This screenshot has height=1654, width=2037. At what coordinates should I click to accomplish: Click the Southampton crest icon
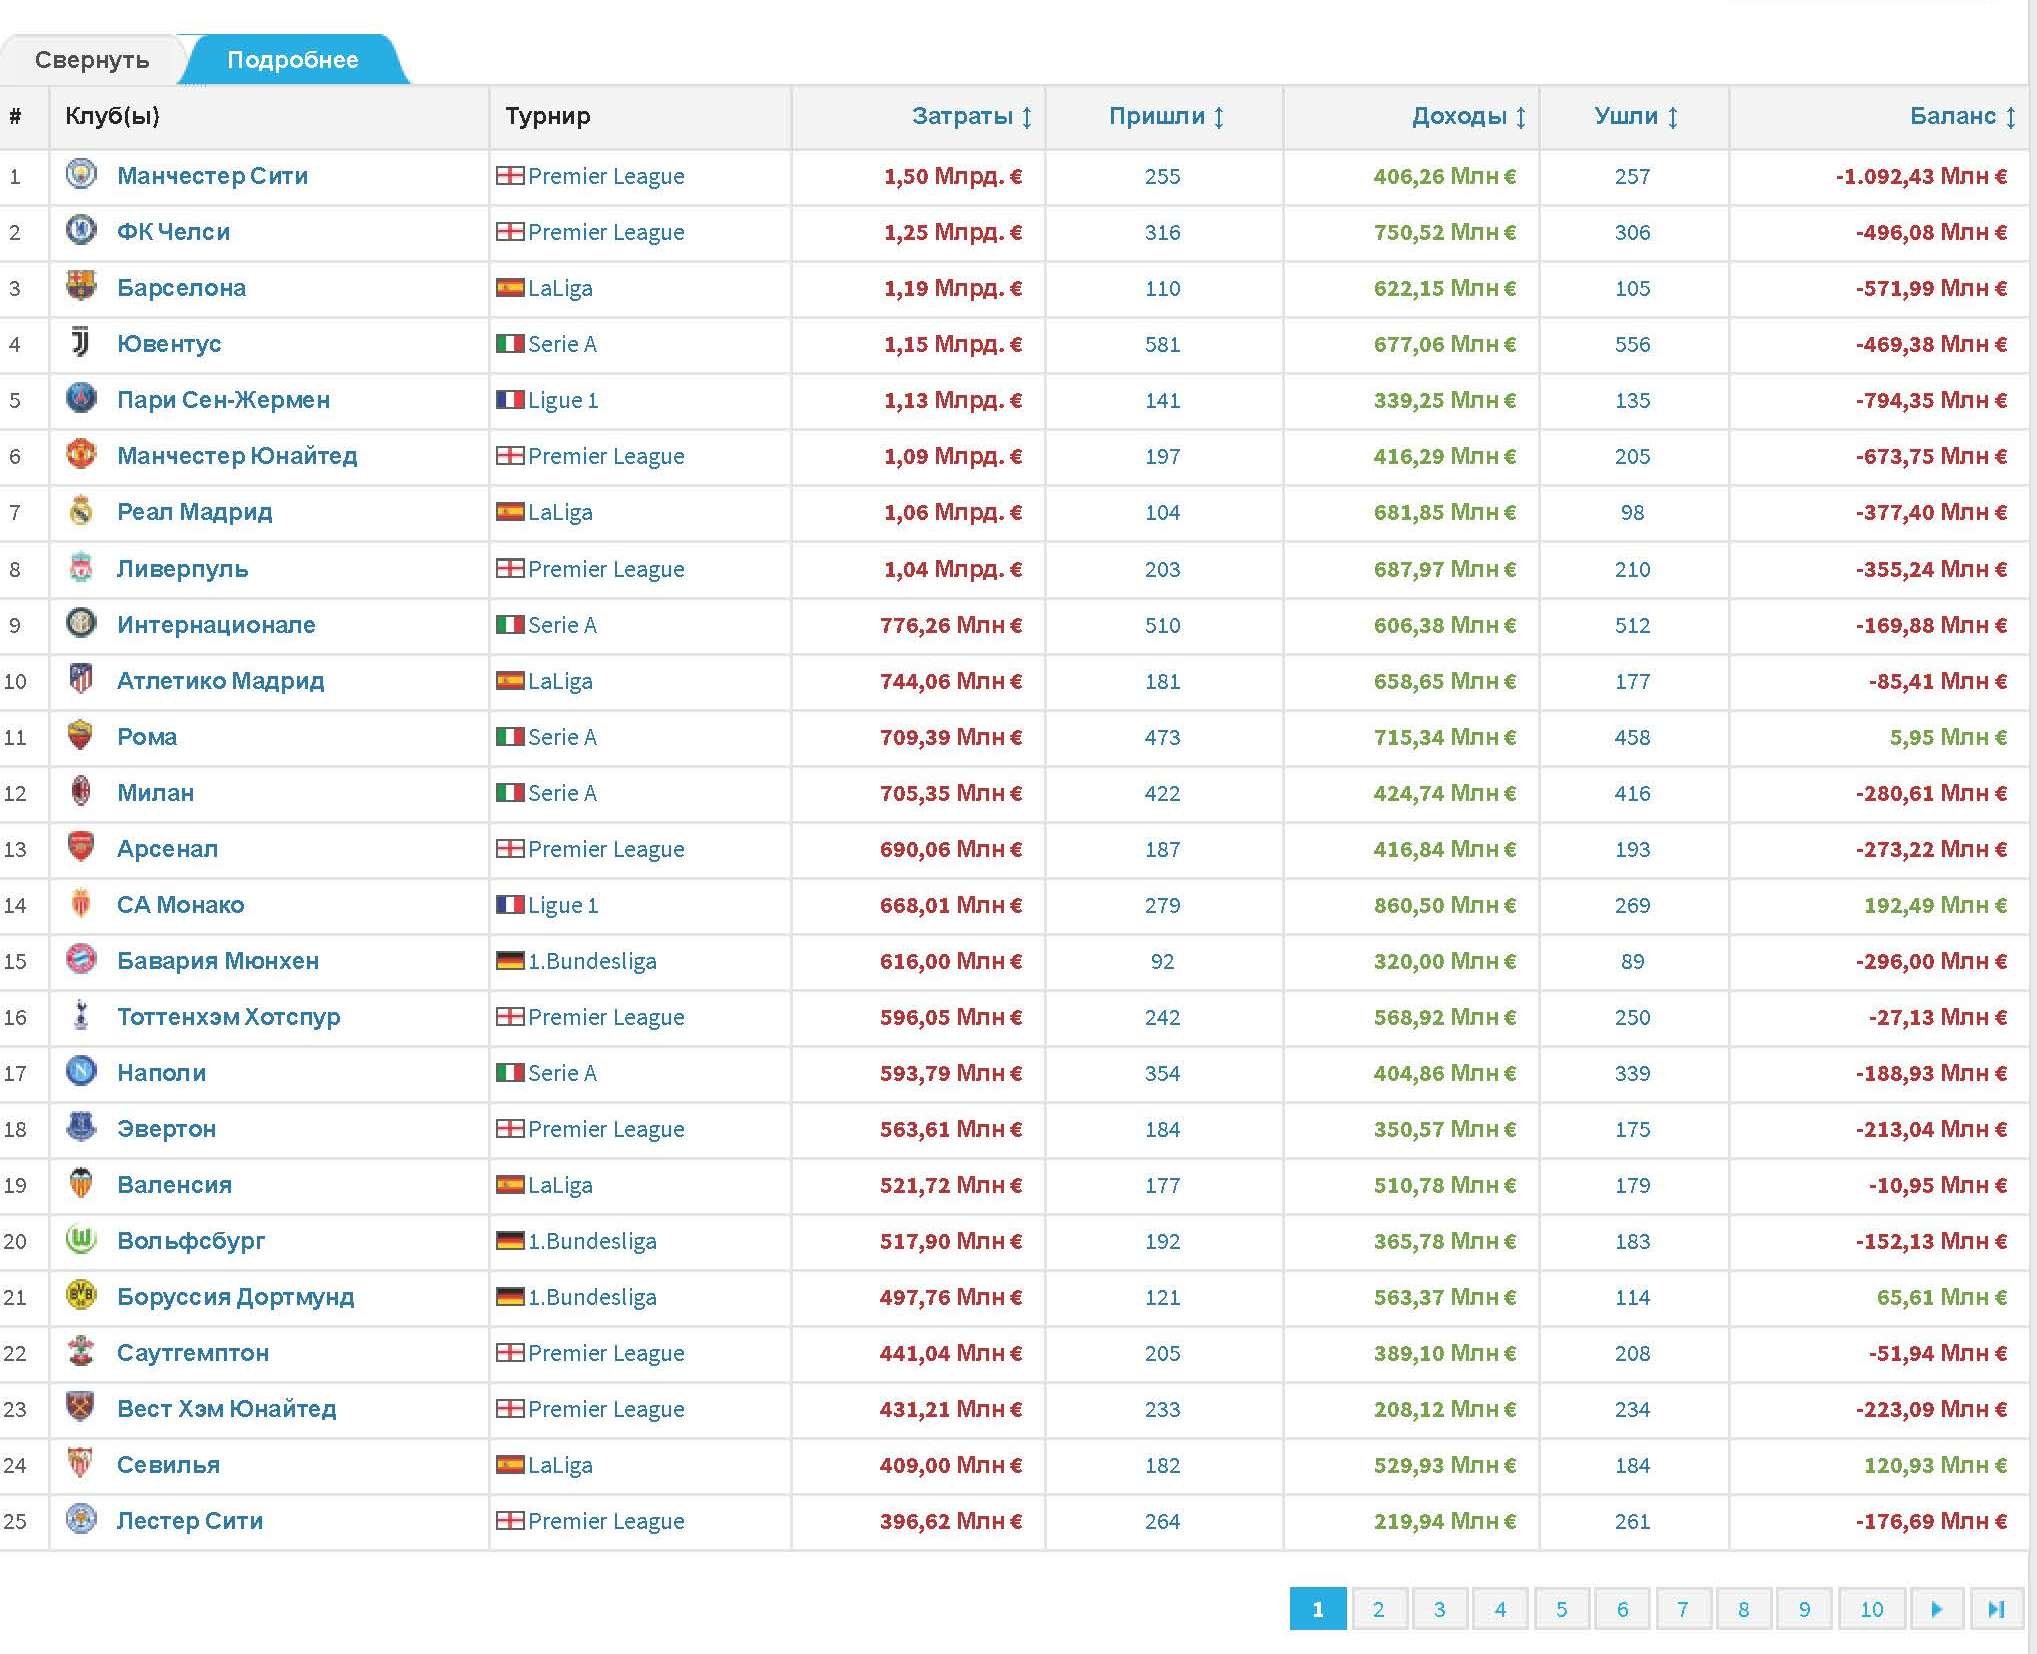click(81, 1352)
